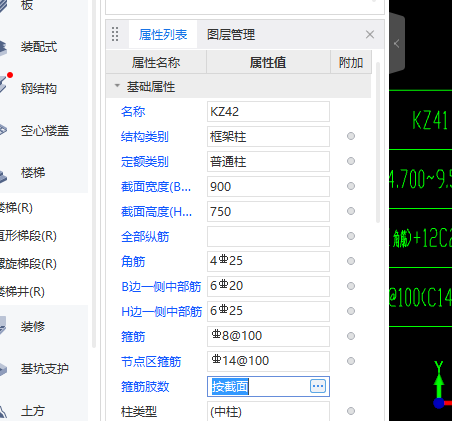Image resolution: width=452 pixels, height=421 pixels.
Task: Toggle 附加 option for 箍筋
Action: (x=351, y=336)
